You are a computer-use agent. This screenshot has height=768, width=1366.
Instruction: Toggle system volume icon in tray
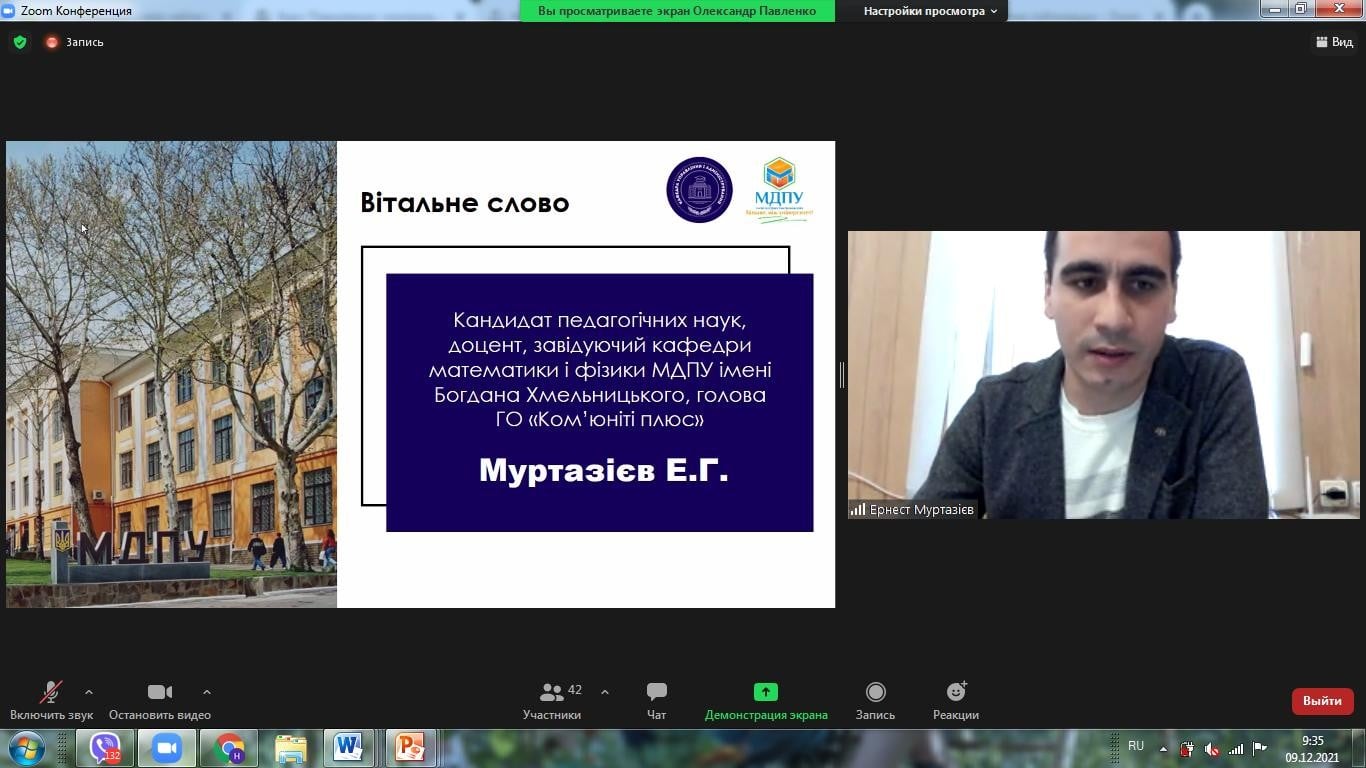pyautogui.click(x=1211, y=749)
